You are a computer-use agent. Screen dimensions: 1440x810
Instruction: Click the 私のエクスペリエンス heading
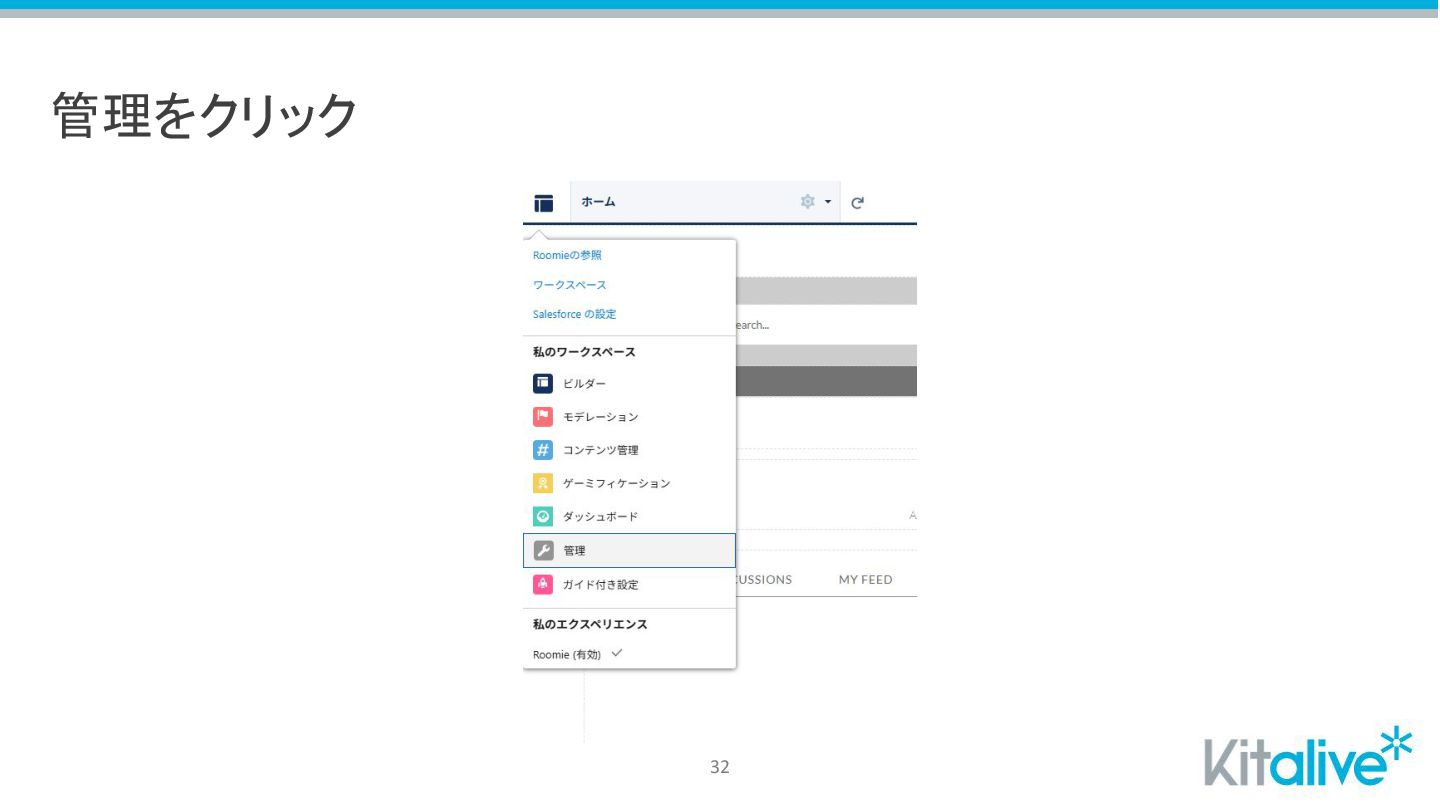[x=590, y=624]
